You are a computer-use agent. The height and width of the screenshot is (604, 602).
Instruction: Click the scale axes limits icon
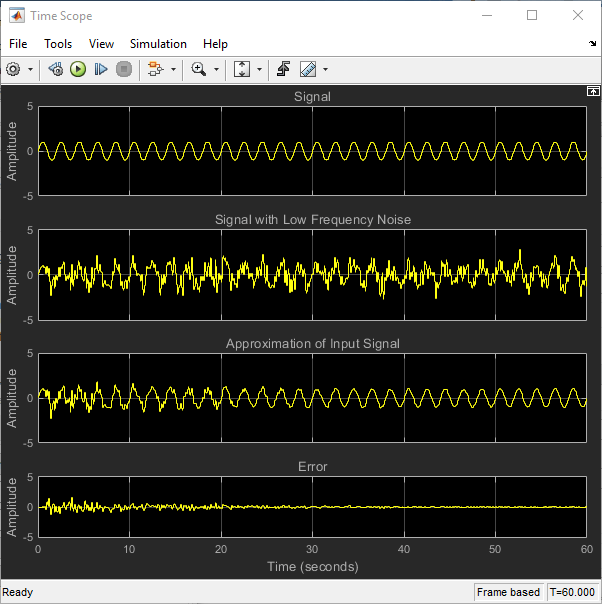(x=242, y=70)
